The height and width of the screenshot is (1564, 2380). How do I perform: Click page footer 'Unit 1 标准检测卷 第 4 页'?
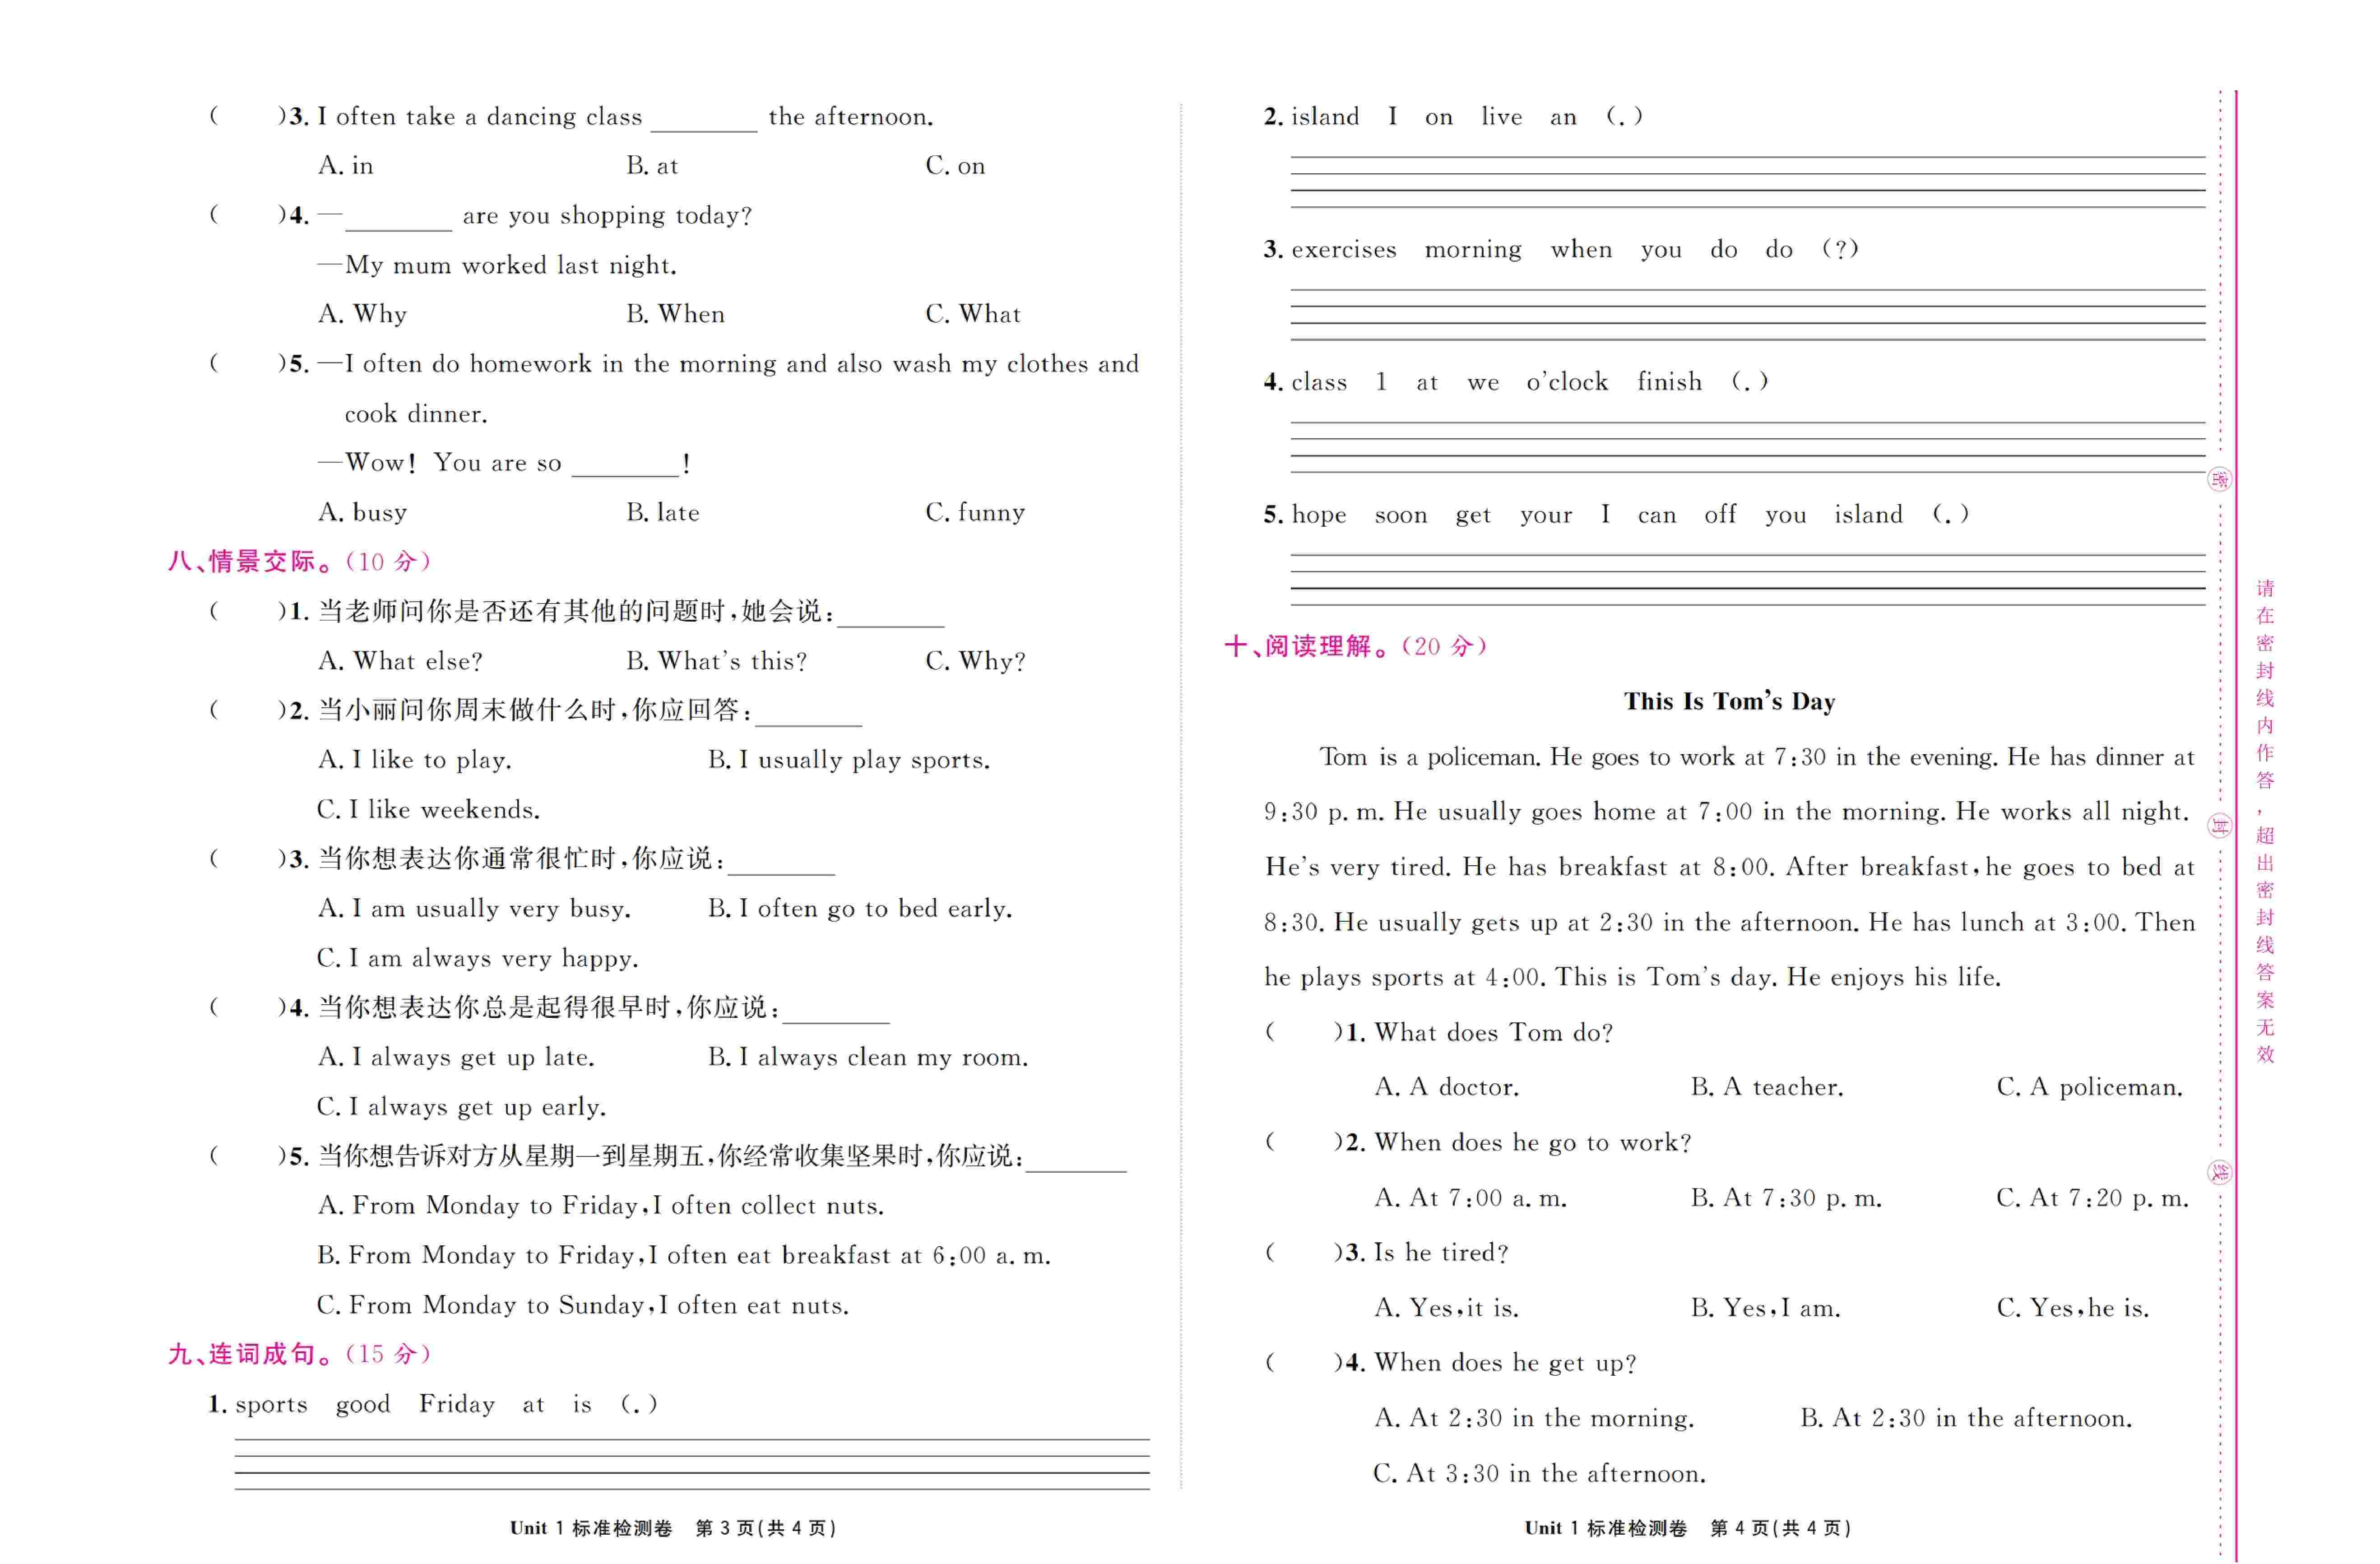1688,1528
